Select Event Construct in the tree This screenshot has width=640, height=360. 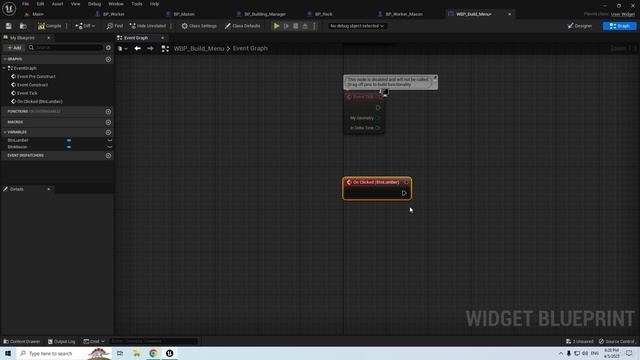[32, 85]
